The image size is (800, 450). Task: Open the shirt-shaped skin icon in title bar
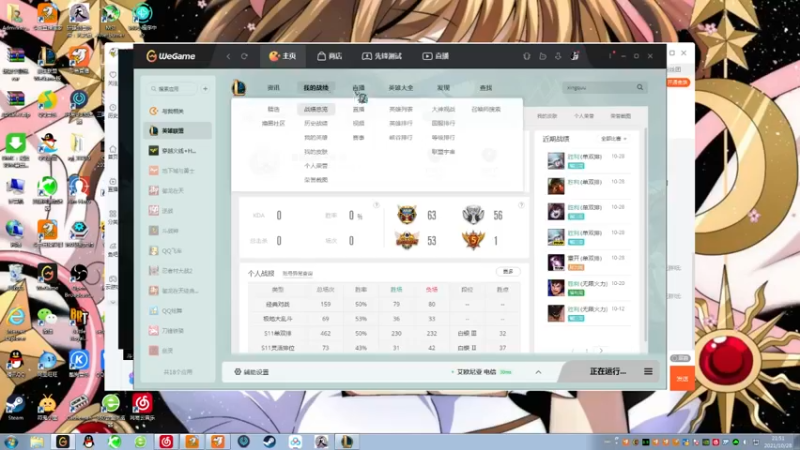(x=527, y=56)
